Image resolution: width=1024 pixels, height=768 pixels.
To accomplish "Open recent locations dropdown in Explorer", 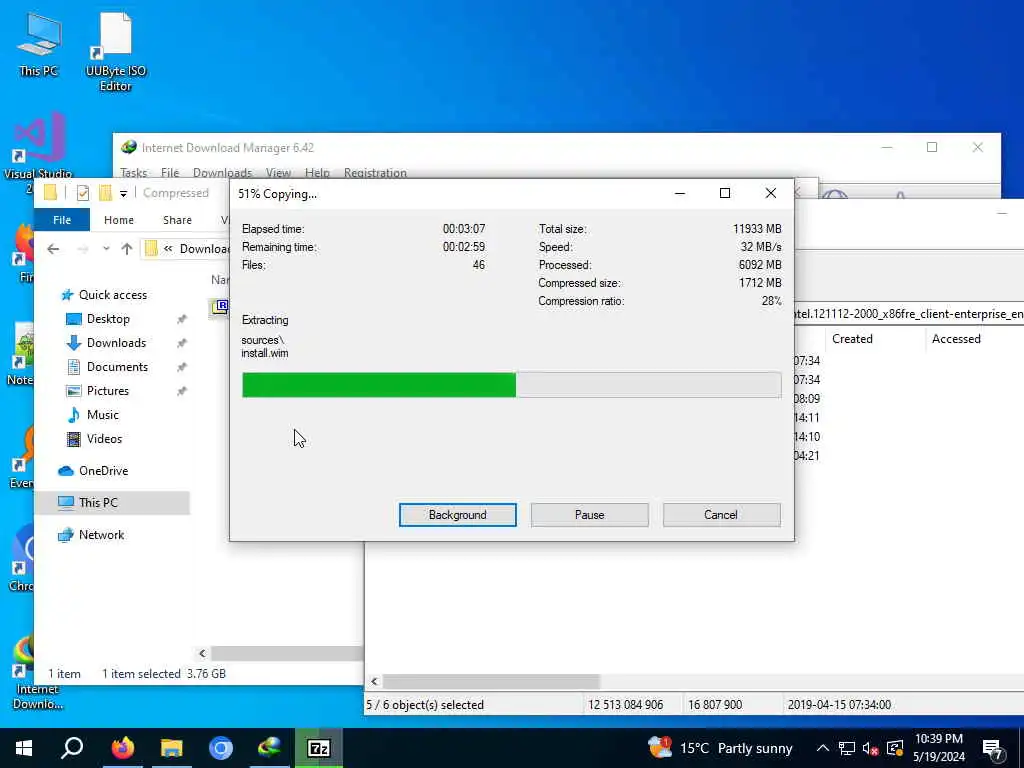I will pyautogui.click(x=106, y=249).
